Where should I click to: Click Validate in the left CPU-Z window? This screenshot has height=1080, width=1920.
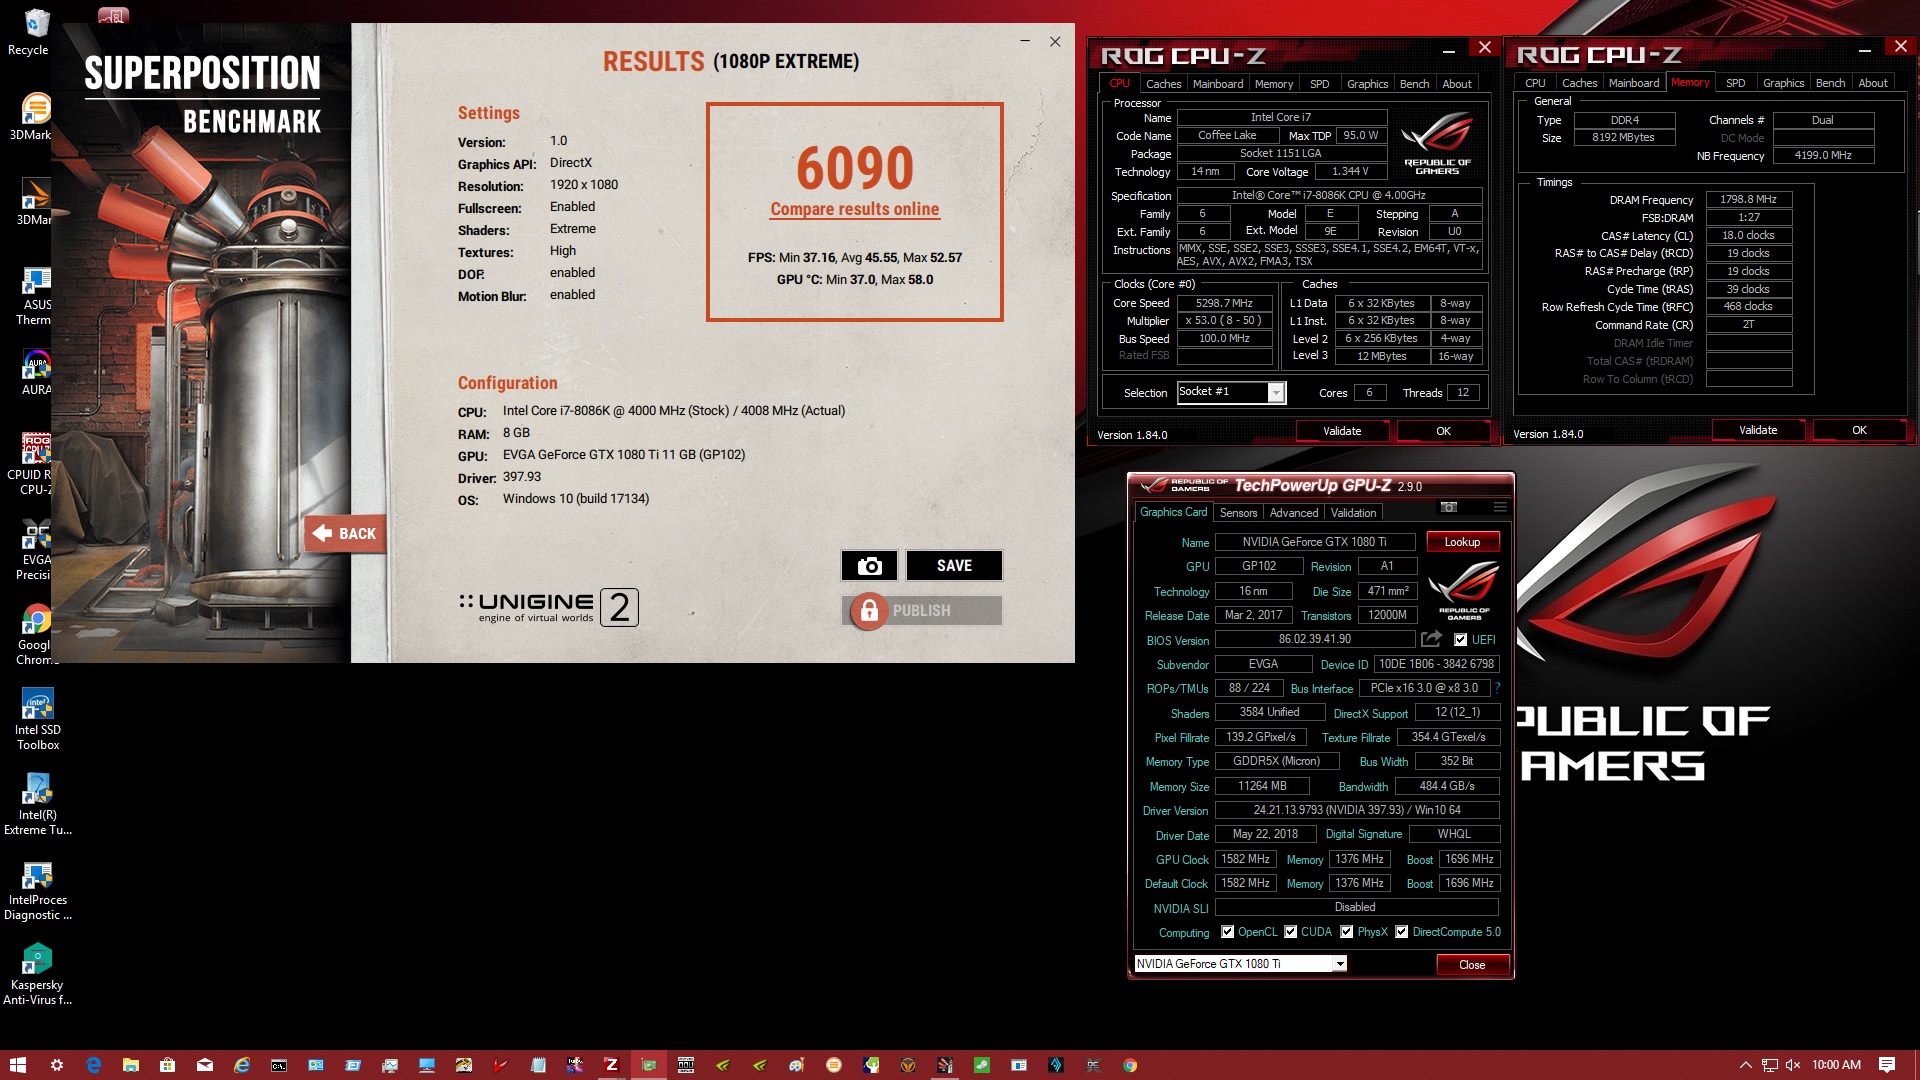pos(1342,431)
